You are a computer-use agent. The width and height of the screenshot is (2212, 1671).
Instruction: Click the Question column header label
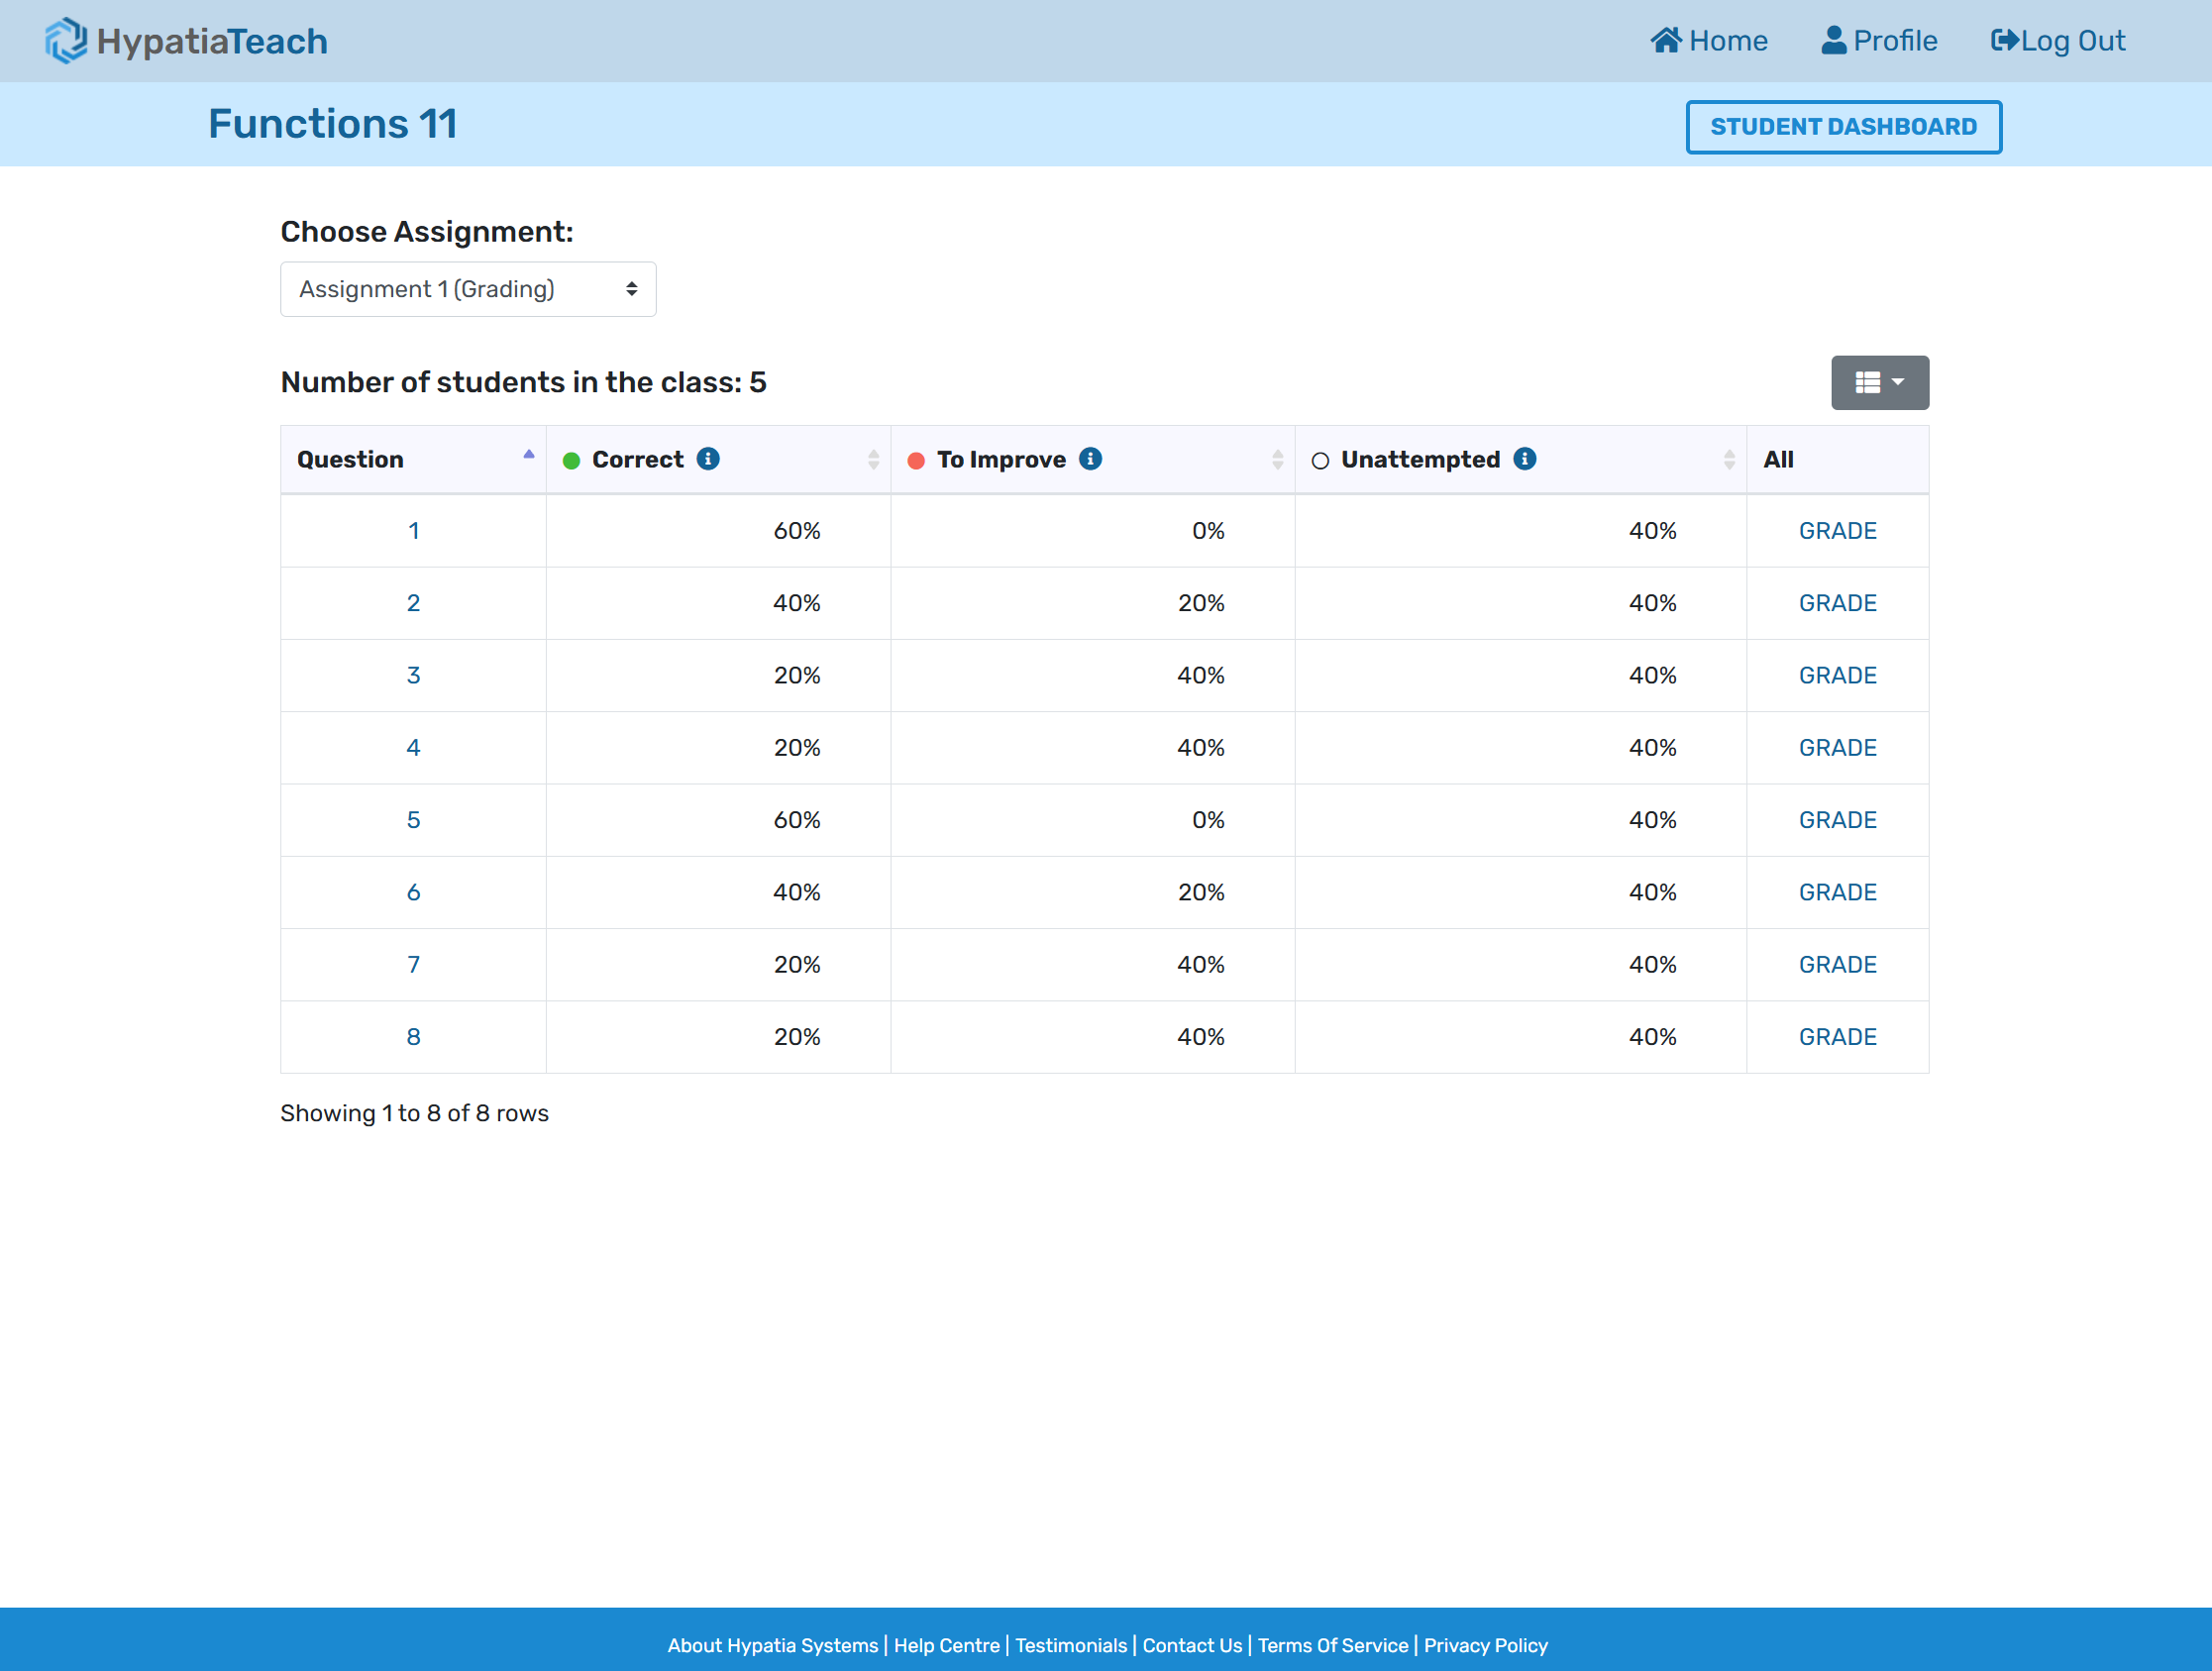(350, 460)
